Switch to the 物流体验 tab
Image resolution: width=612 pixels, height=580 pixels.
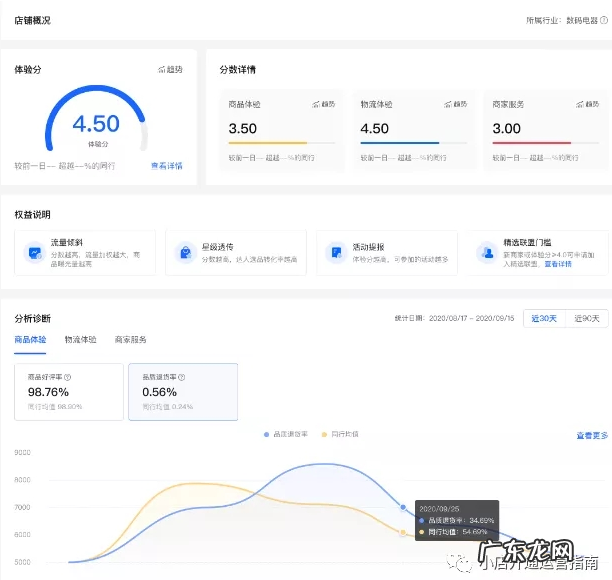[x=80, y=340]
